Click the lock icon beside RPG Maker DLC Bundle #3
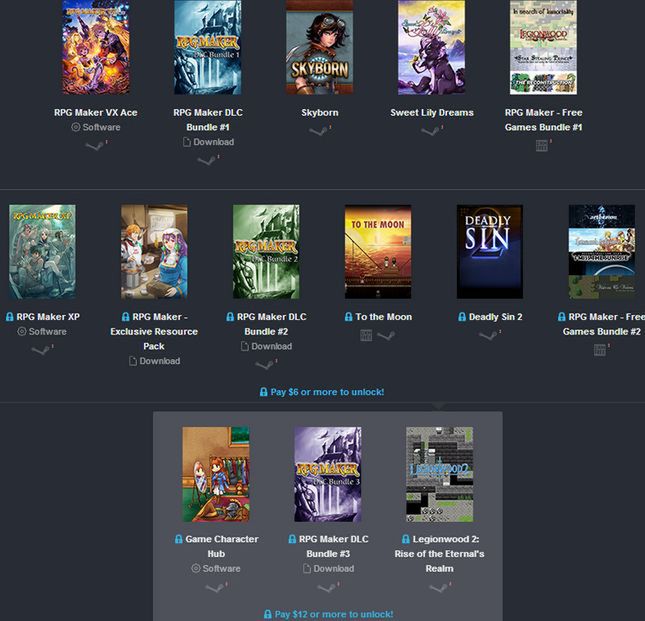 coord(292,539)
